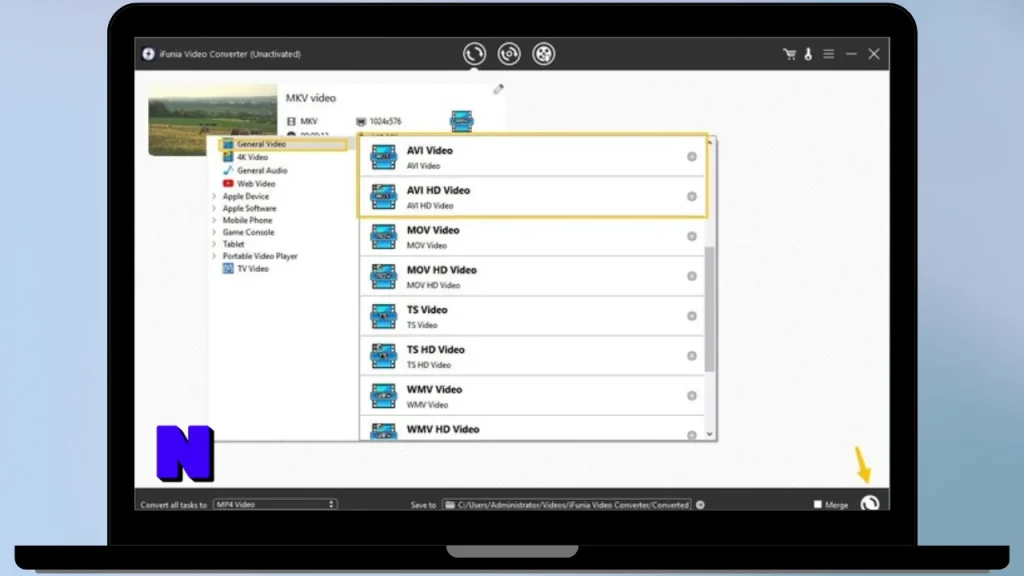Viewport: 1024px width, 576px height.
Task: Click the AVI Video format icon
Action: [383, 157]
